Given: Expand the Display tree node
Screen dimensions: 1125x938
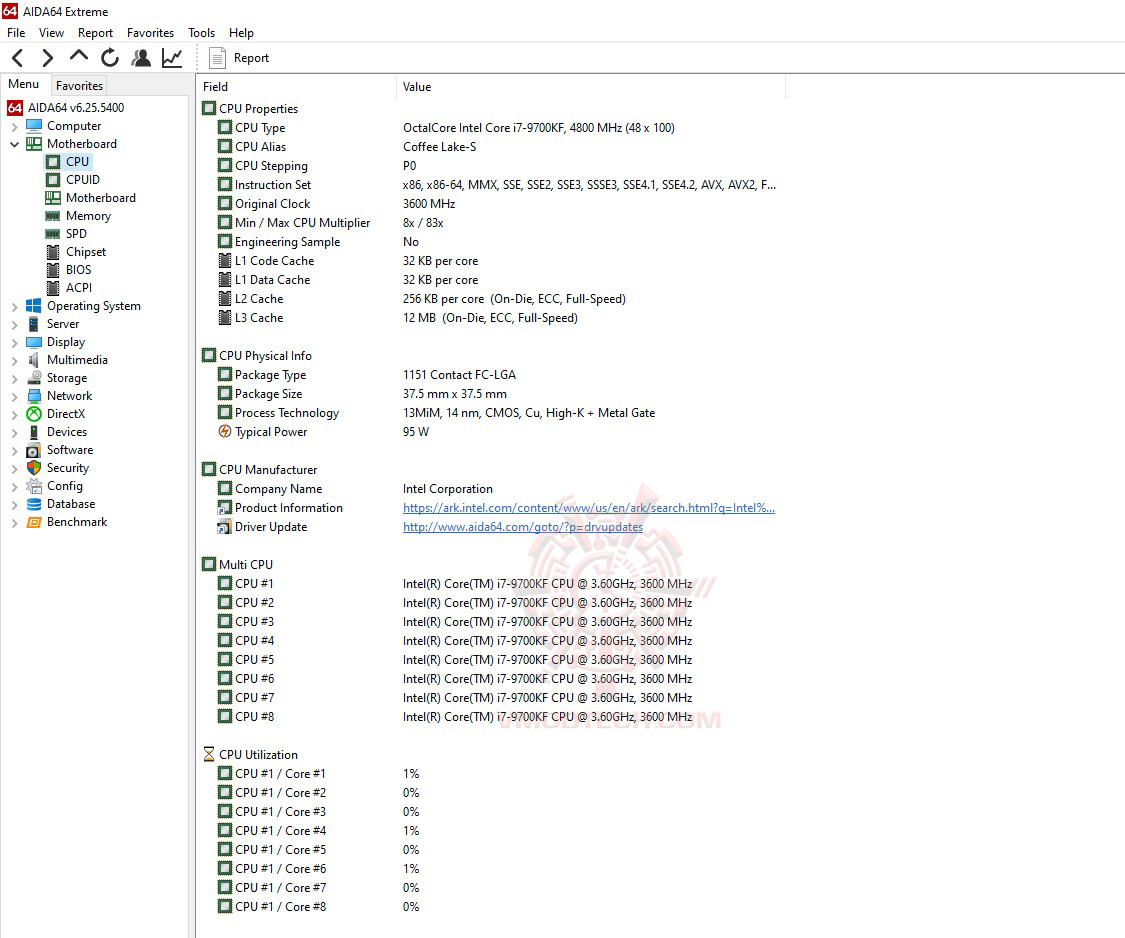Looking at the screenshot, I should point(14,342).
